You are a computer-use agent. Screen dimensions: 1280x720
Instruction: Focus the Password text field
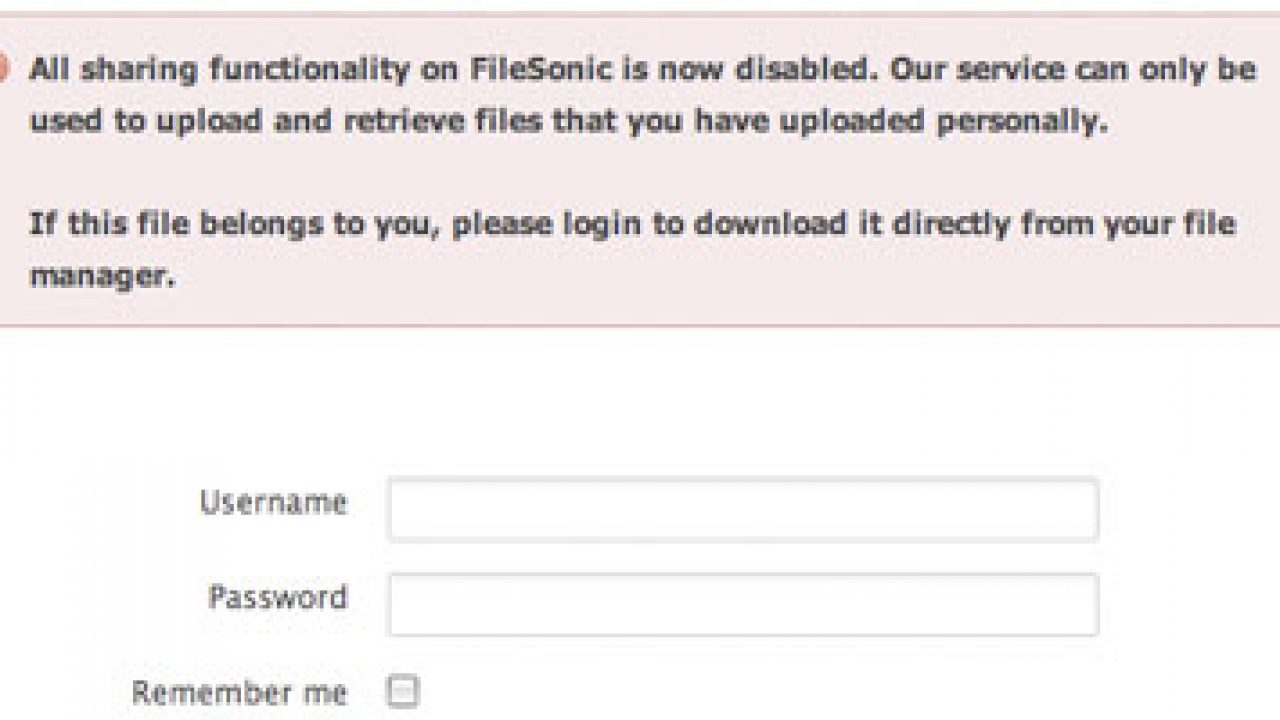click(x=743, y=604)
